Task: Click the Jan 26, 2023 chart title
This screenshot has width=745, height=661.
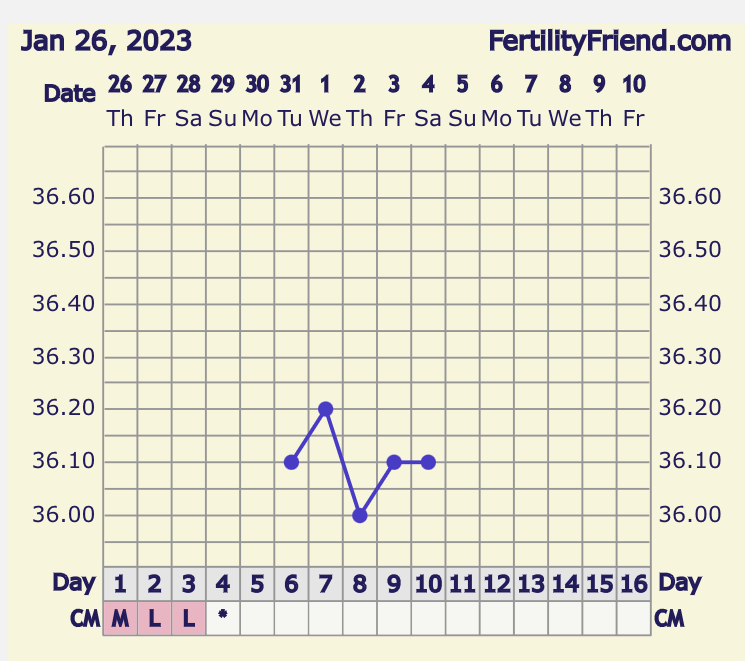Action: [x=106, y=42]
